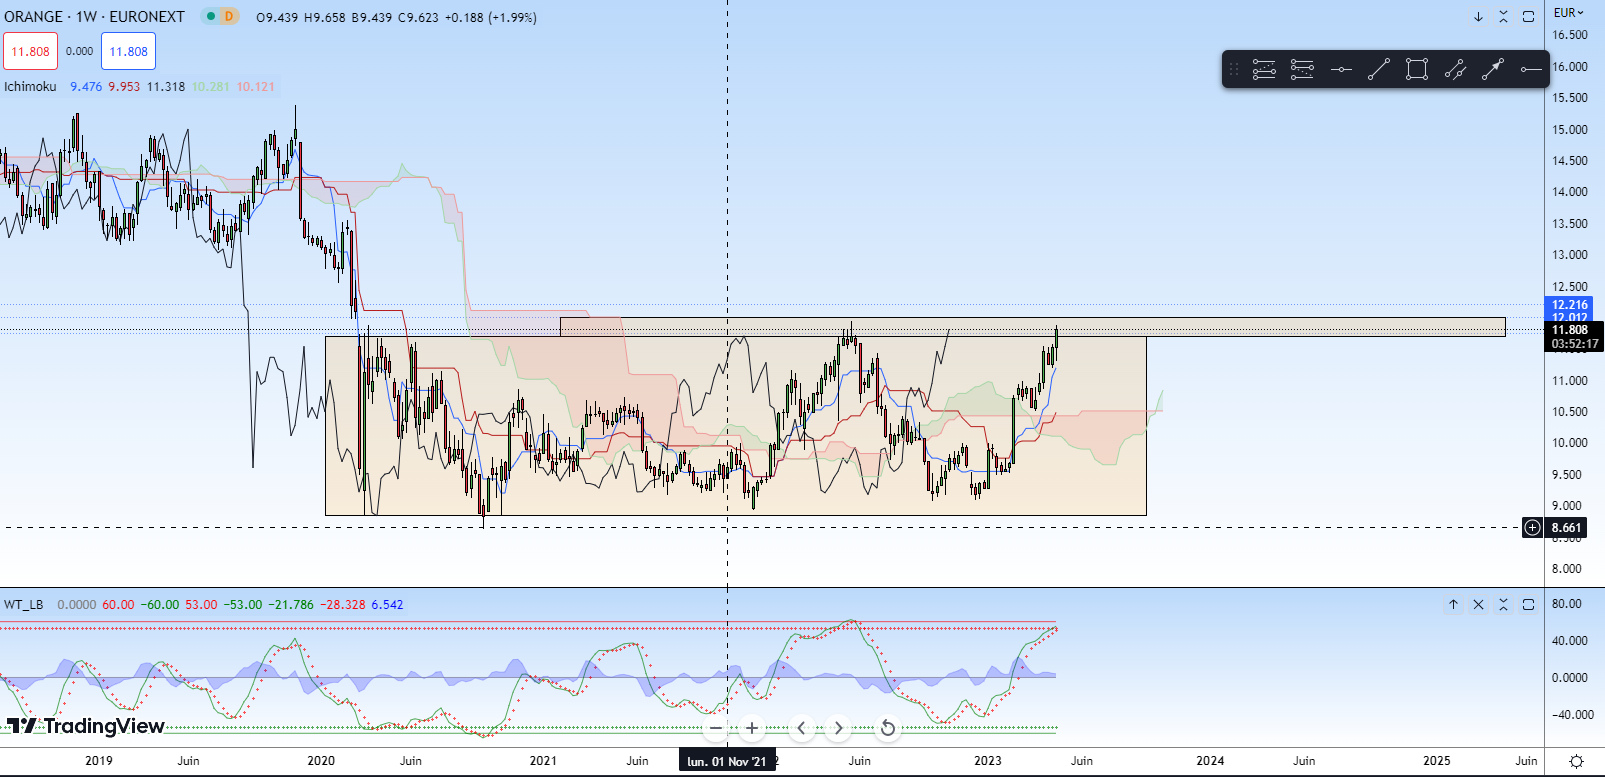Zoom out the chart with minus button
The image size is (1605, 777).
716,728
